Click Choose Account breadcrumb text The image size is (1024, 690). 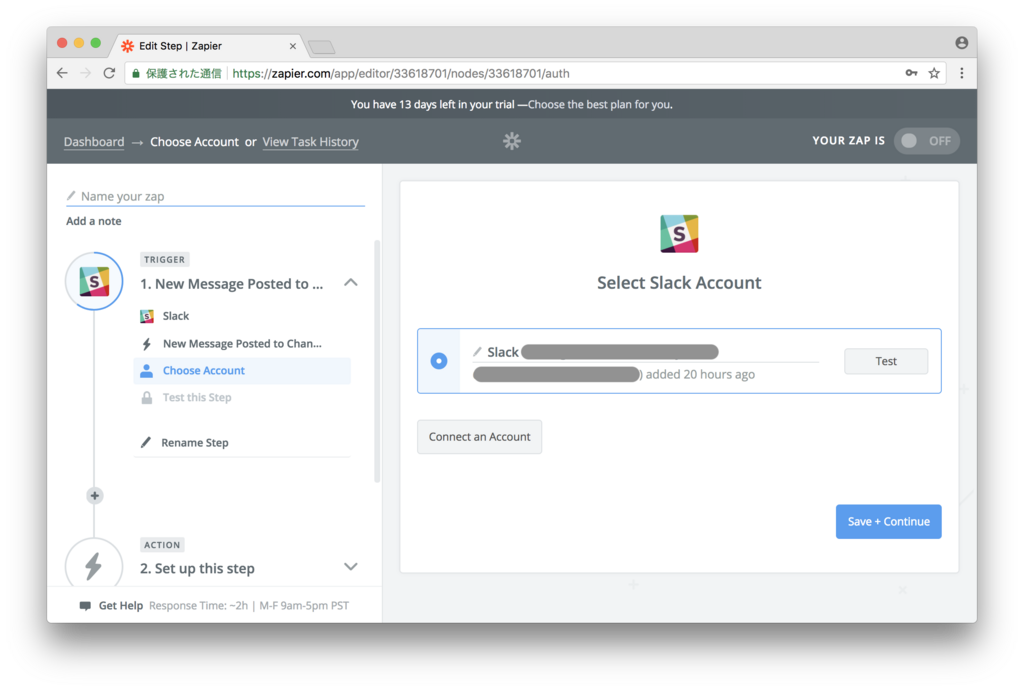coord(194,142)
